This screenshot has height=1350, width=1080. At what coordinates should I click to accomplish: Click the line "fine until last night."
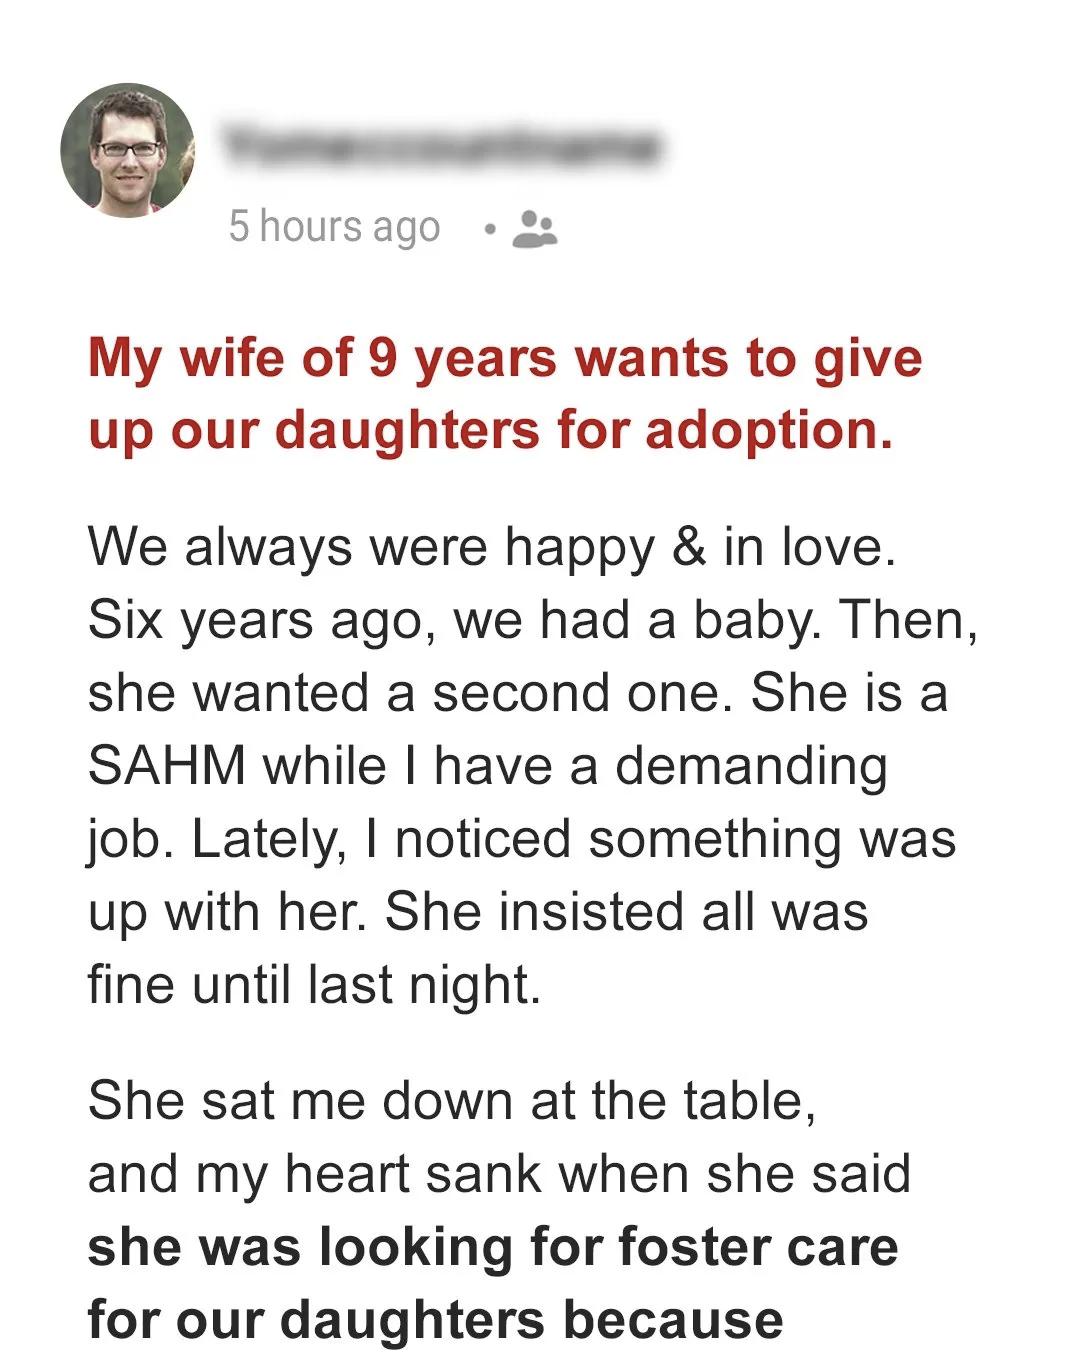pos(314,984)
